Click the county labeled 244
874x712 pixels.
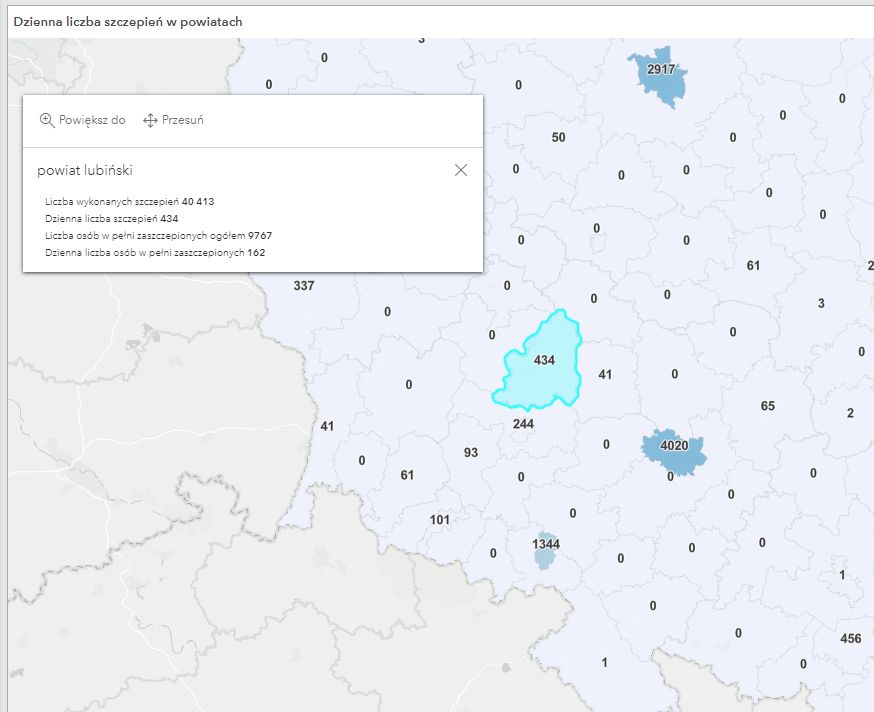tap(523, 424)
